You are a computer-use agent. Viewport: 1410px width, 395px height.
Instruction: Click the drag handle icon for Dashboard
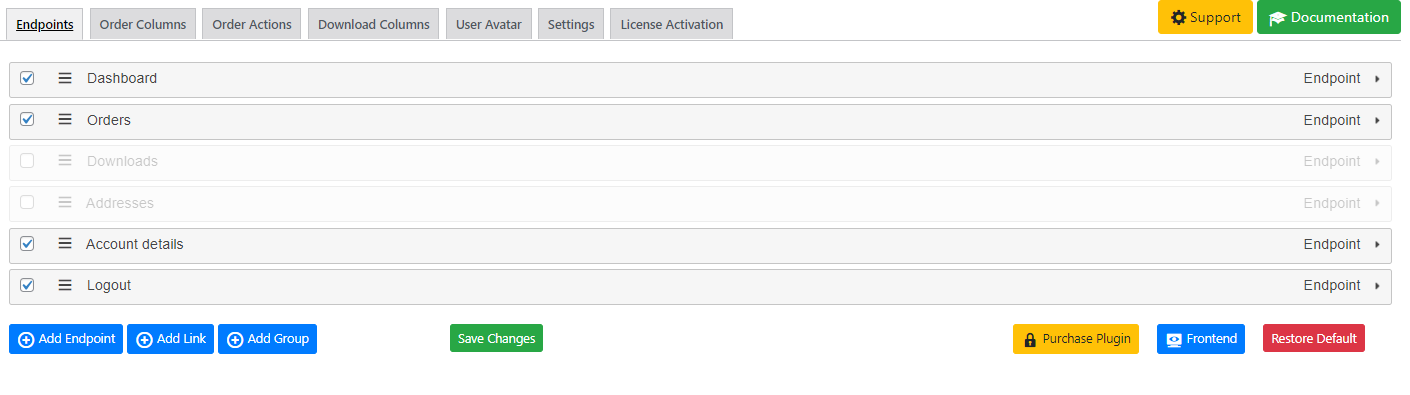point(65,78)
